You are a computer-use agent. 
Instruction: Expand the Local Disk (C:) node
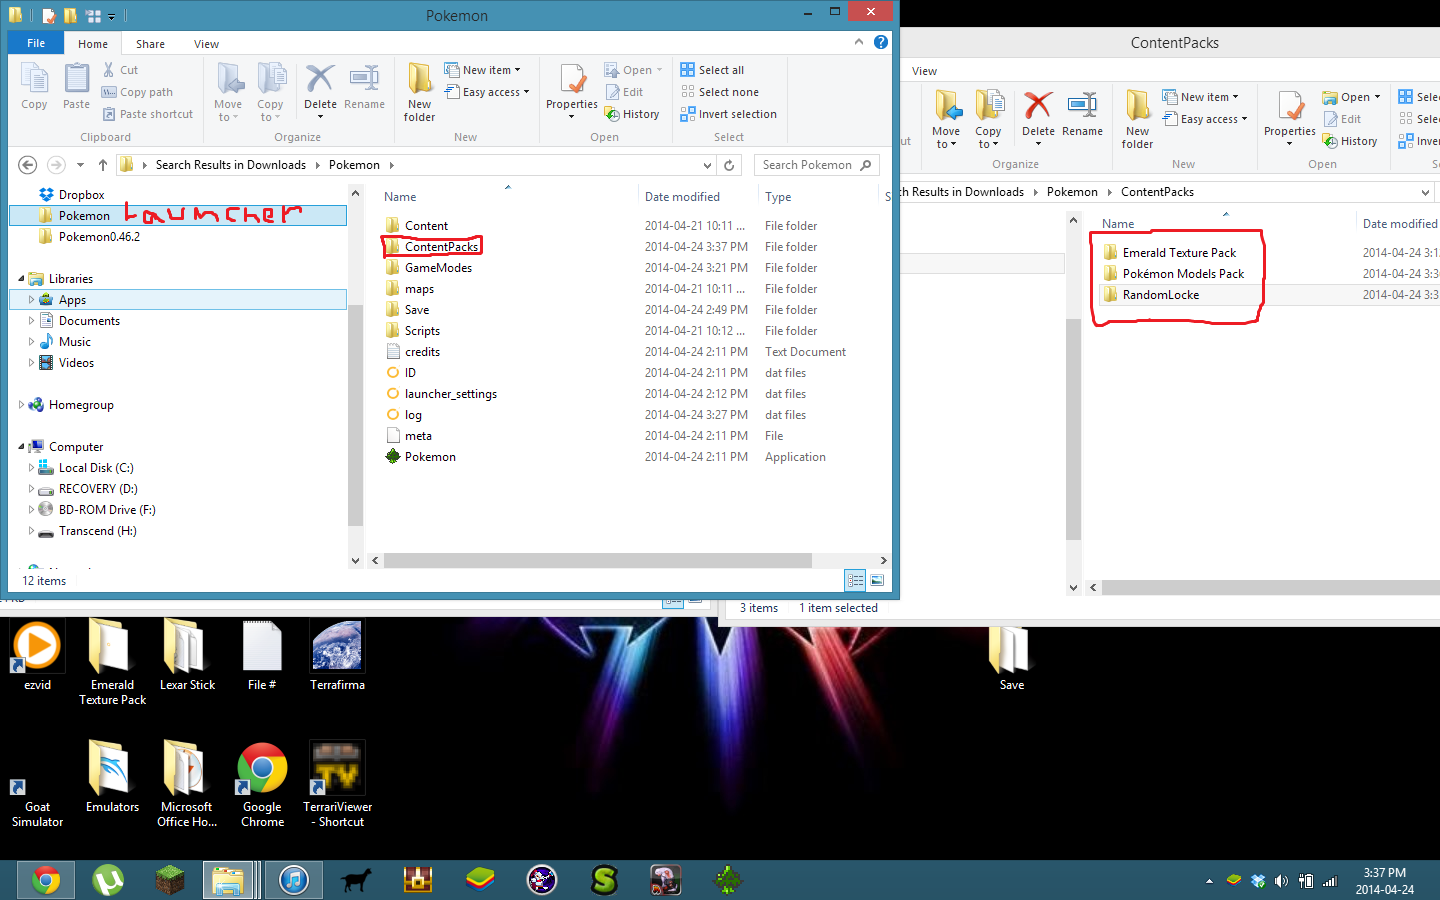point(31,468)
